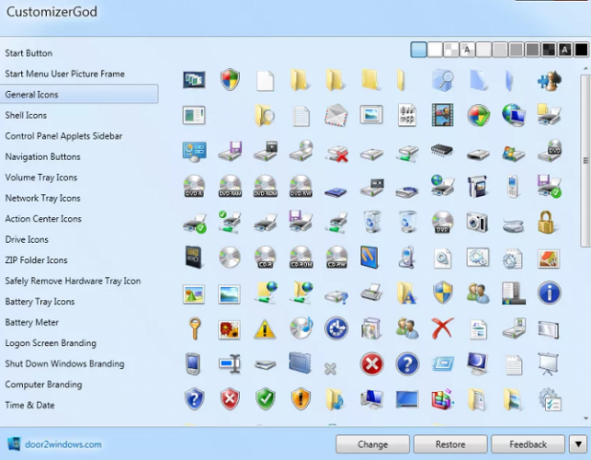This screenshot has width=591, height=460.
Task: Select Drive Icons category
Action: click(27, 239)
